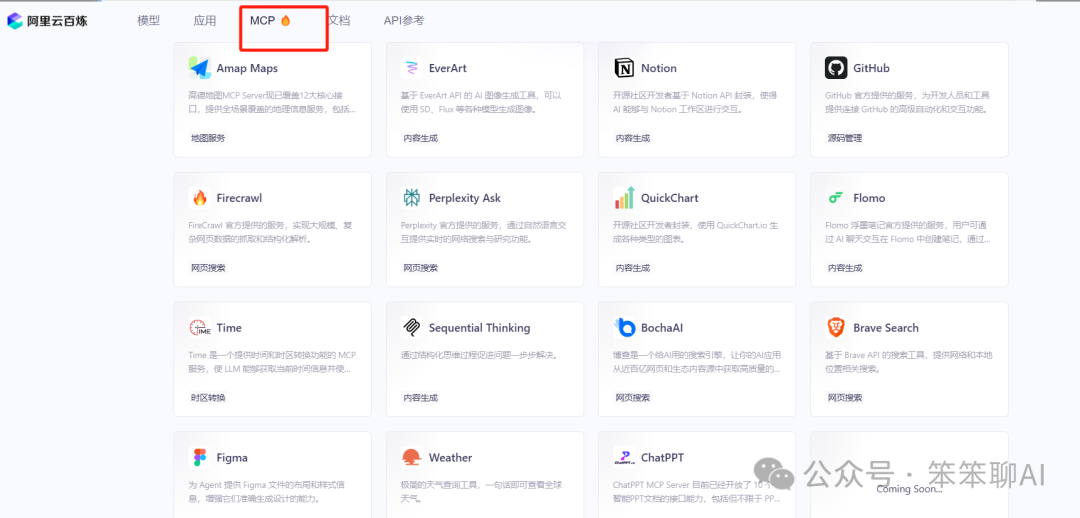Click the Figma logo icon
The width and height of the screenshot is (1080, 518).
pos(200,457)
